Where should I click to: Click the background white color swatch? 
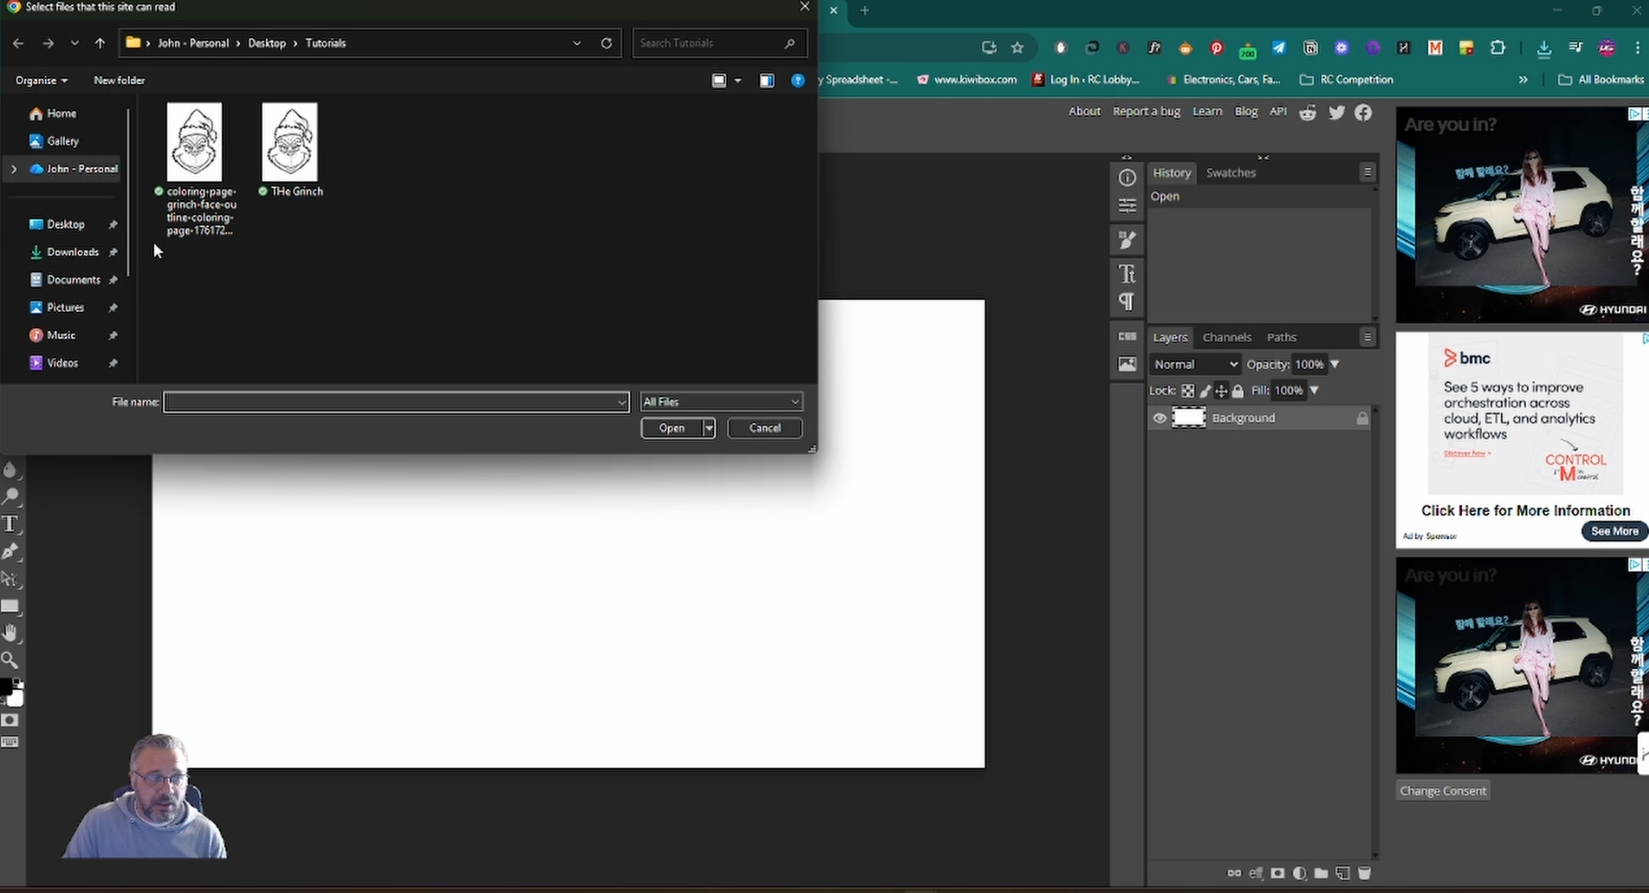click(15, 698)
